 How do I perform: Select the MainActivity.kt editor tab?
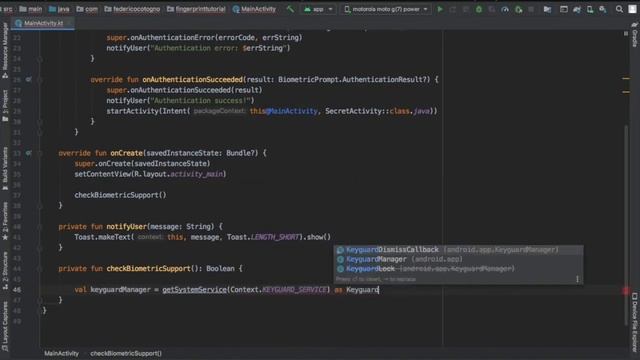click(x=42, y=23)
